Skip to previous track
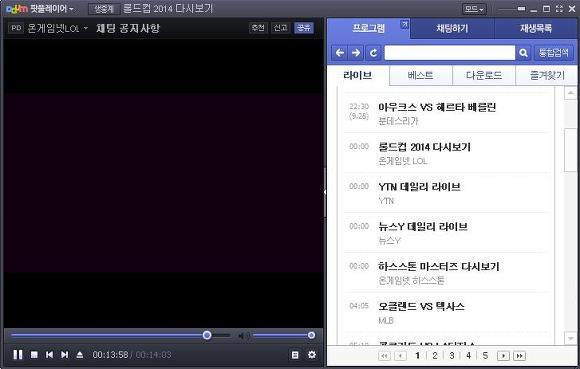Screen dimensions: 580x369 click(49, 355)
